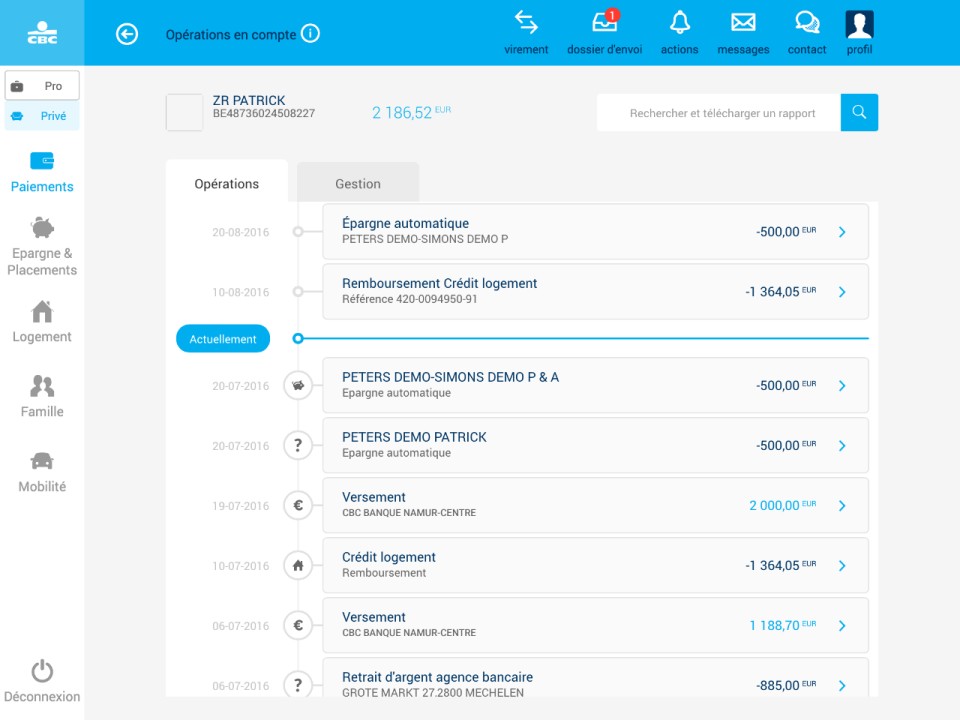
Task: Open the contact chat icon
Action: tap(806, 23)
